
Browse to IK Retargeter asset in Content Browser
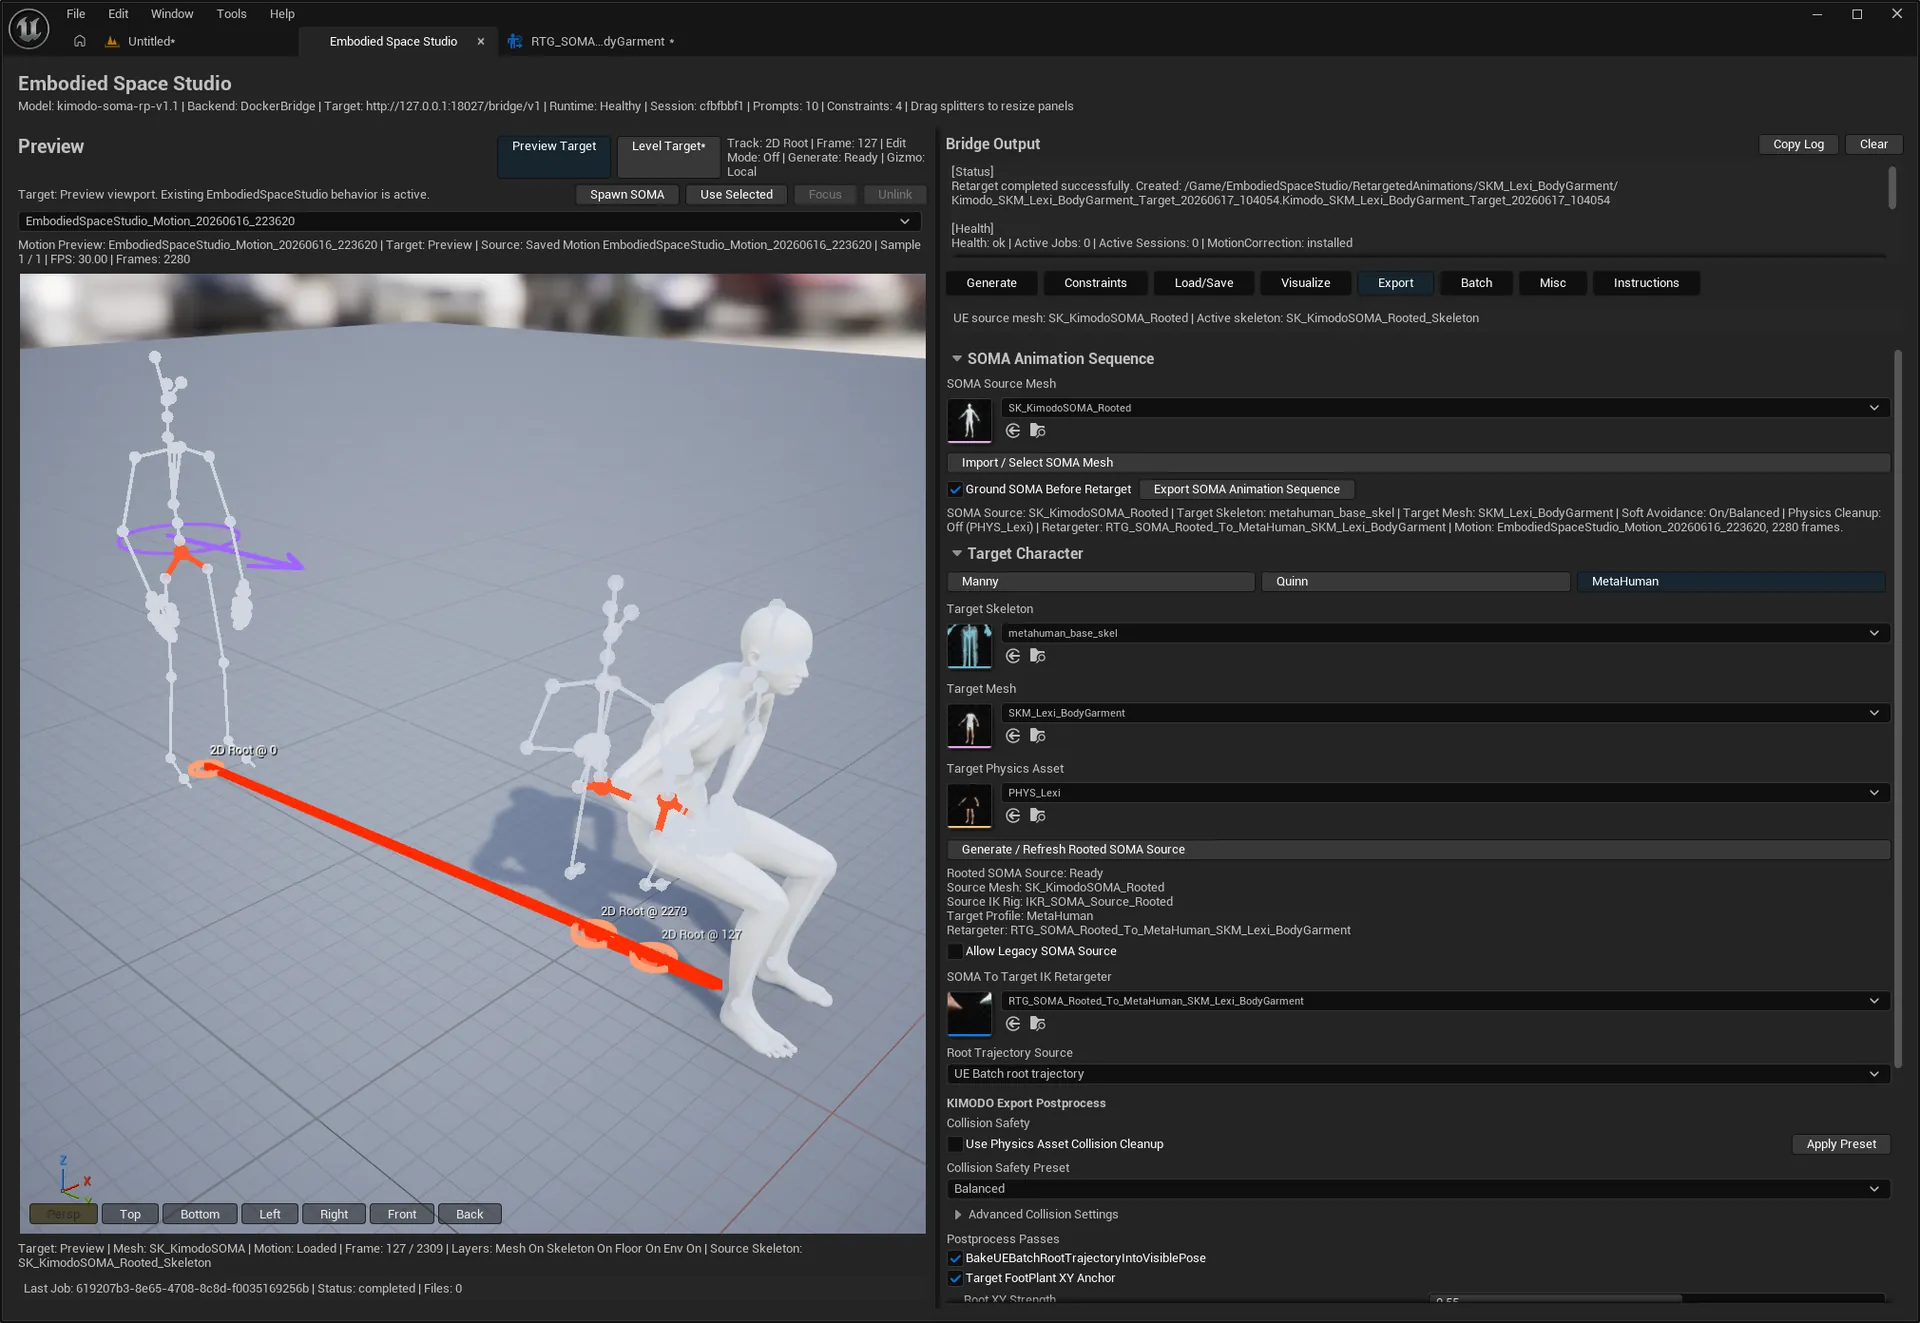[x=1038, y=1024]
